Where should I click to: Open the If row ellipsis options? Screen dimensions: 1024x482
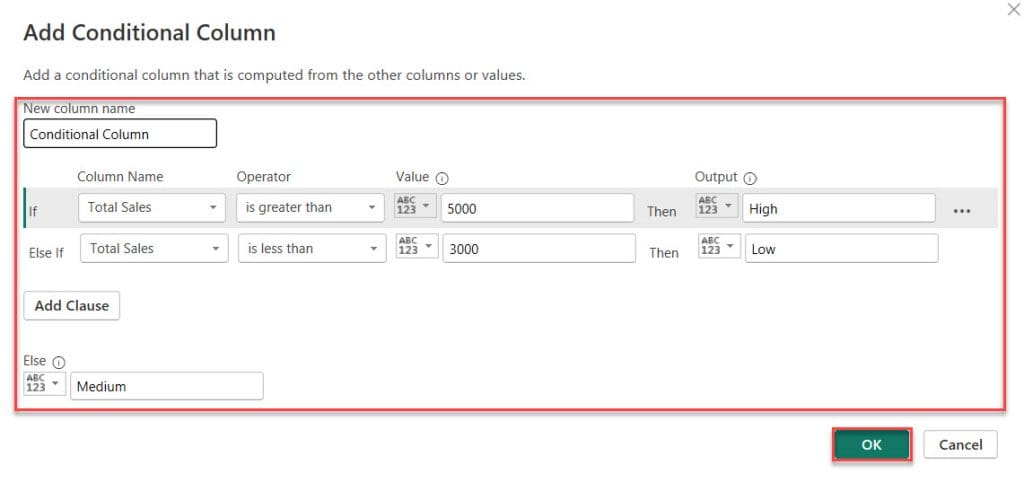tap(961, 211)
